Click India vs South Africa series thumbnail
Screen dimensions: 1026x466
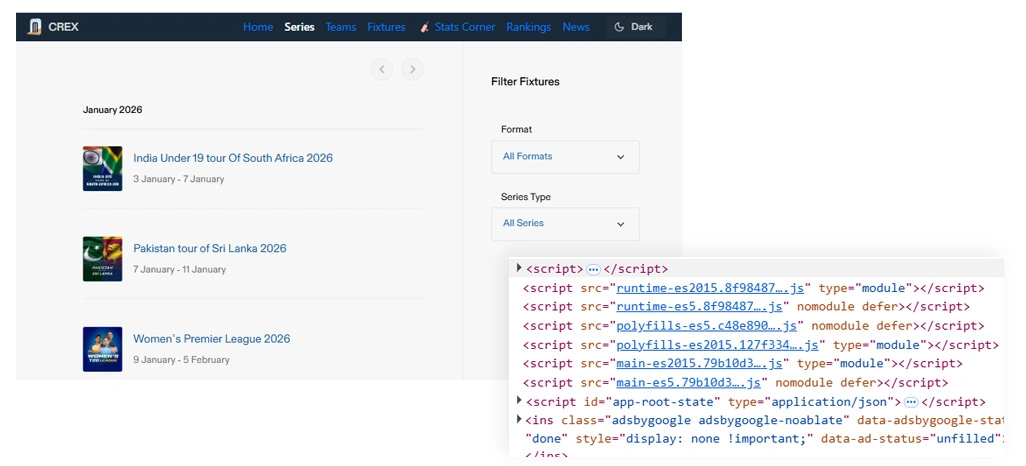tap(102, 168)
